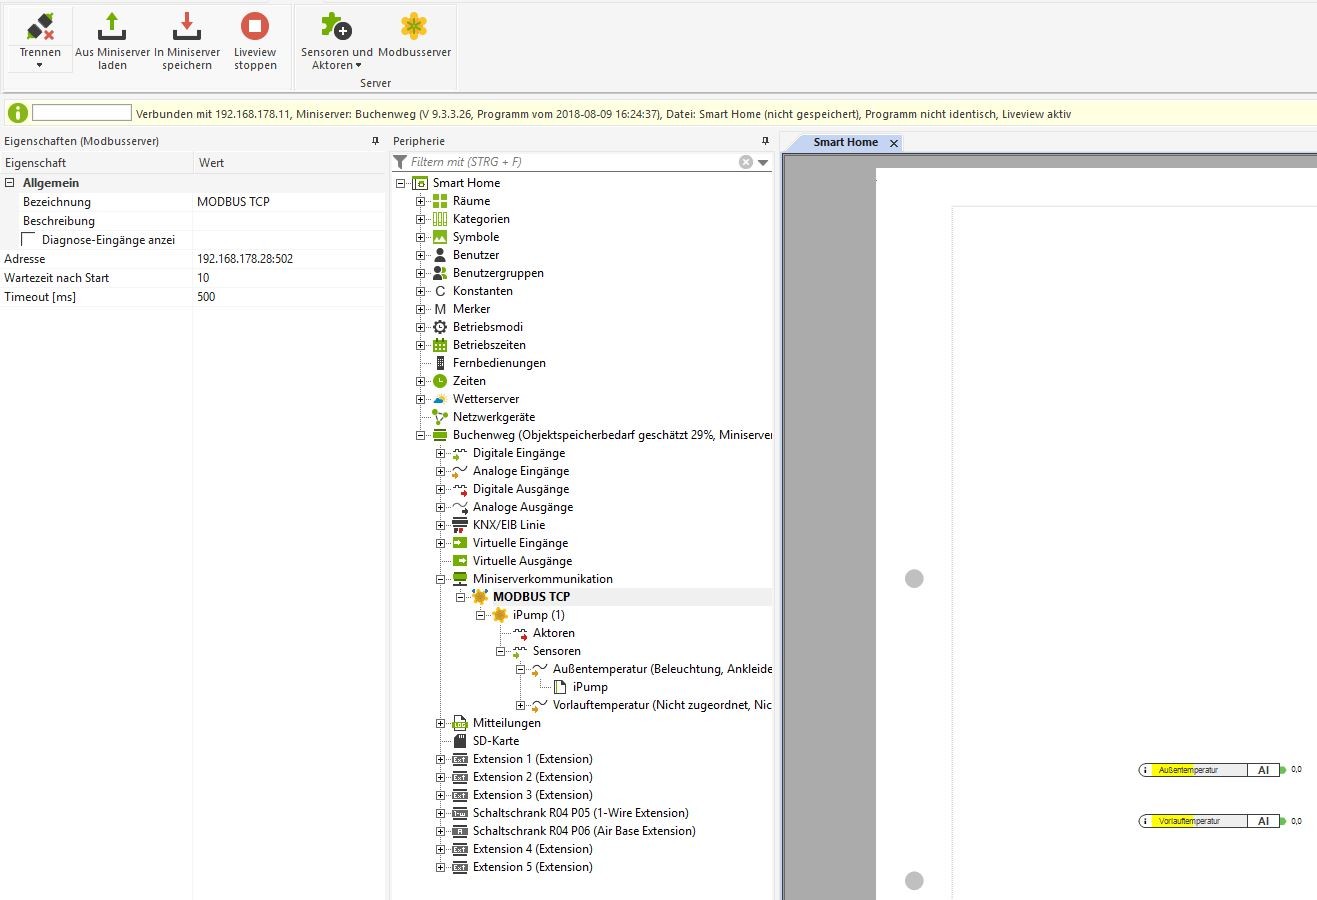Screen dimensions: 1317x900
Task: Click Aus Miniserver laden icon
Action: coord(112,27)
